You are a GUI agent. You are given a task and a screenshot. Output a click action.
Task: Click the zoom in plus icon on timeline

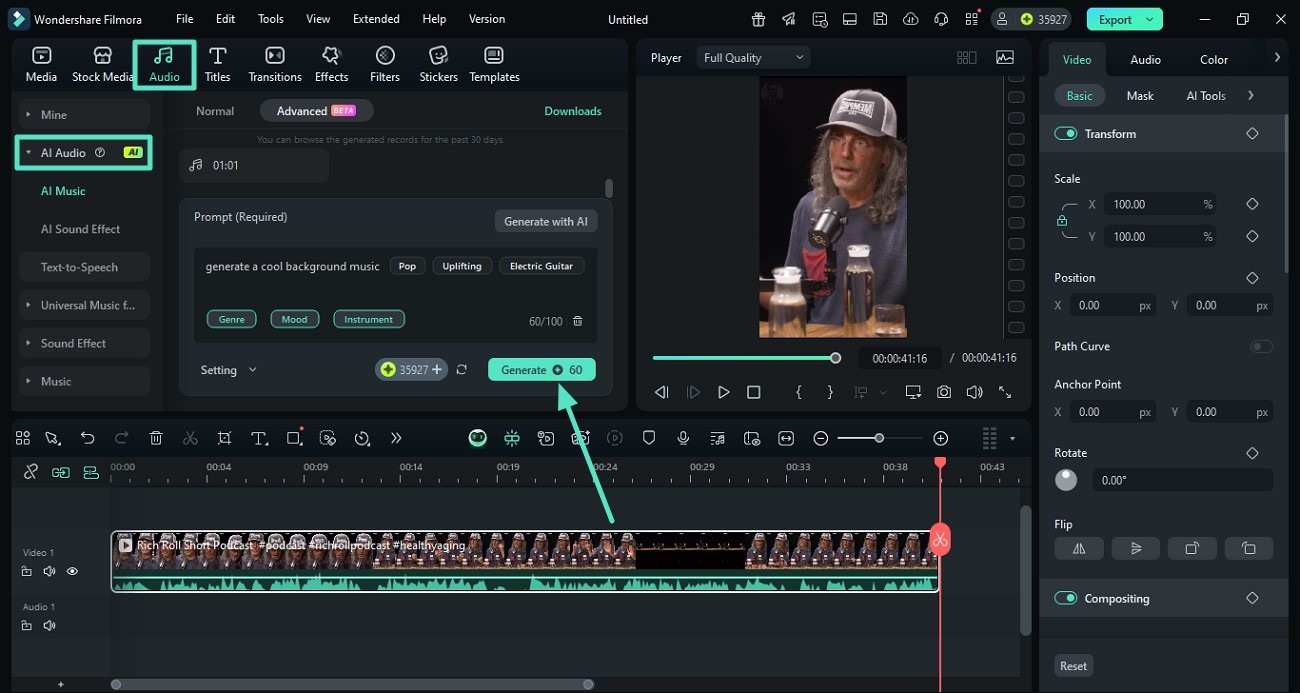point(940,438)
